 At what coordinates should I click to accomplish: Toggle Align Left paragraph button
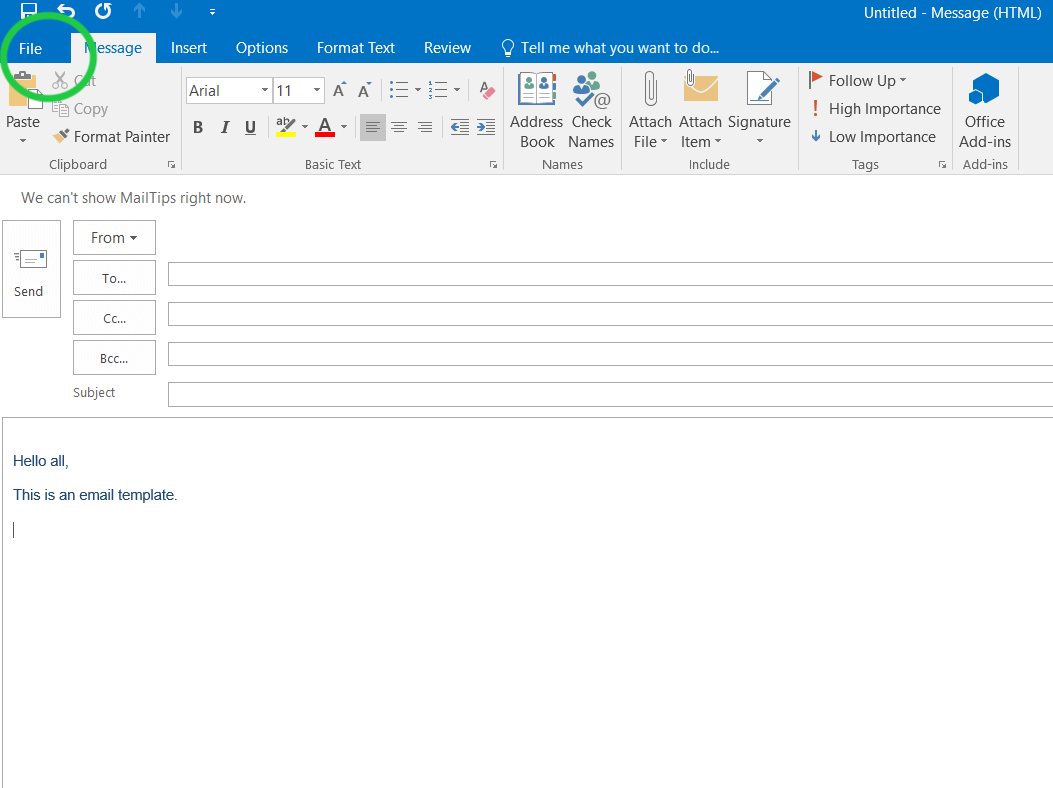click(373, 127)
